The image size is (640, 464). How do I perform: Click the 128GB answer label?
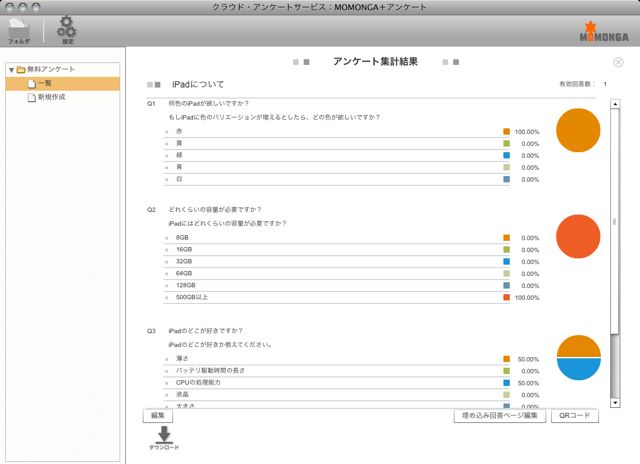[x=186, y=285]
